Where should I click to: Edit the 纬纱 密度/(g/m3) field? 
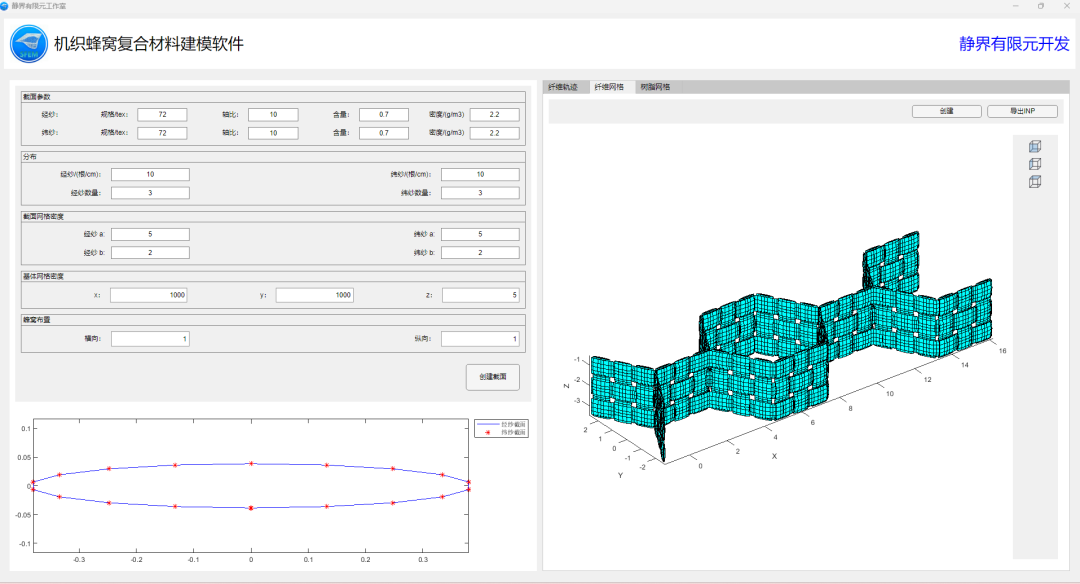(x=495, y=133)
